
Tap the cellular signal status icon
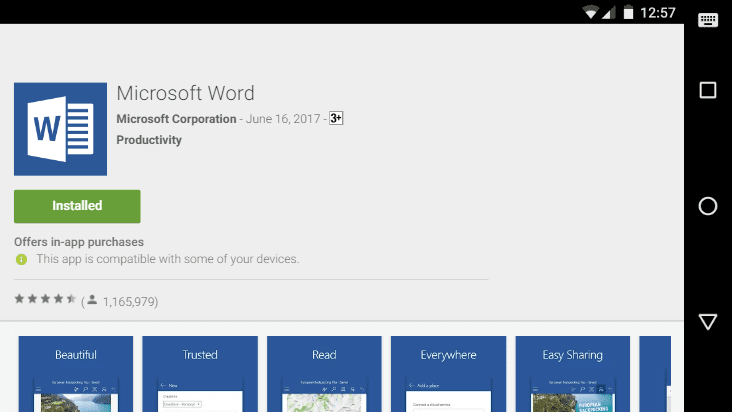tap(609, 13)
